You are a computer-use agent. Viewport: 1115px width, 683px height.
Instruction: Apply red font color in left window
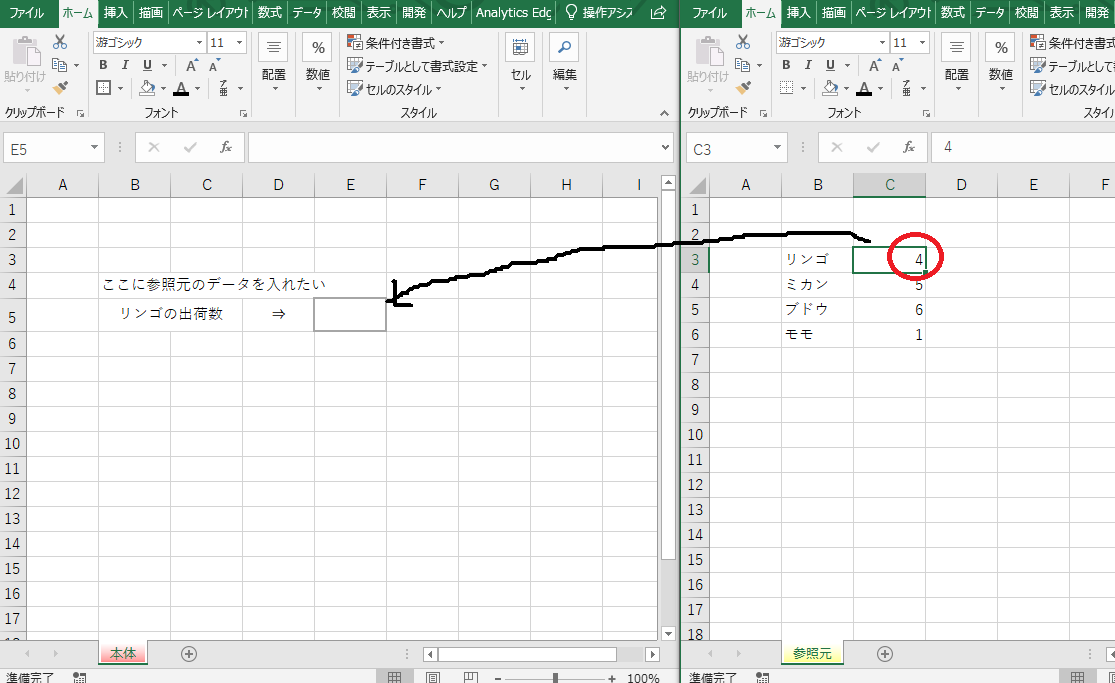[x=181, y=88]
